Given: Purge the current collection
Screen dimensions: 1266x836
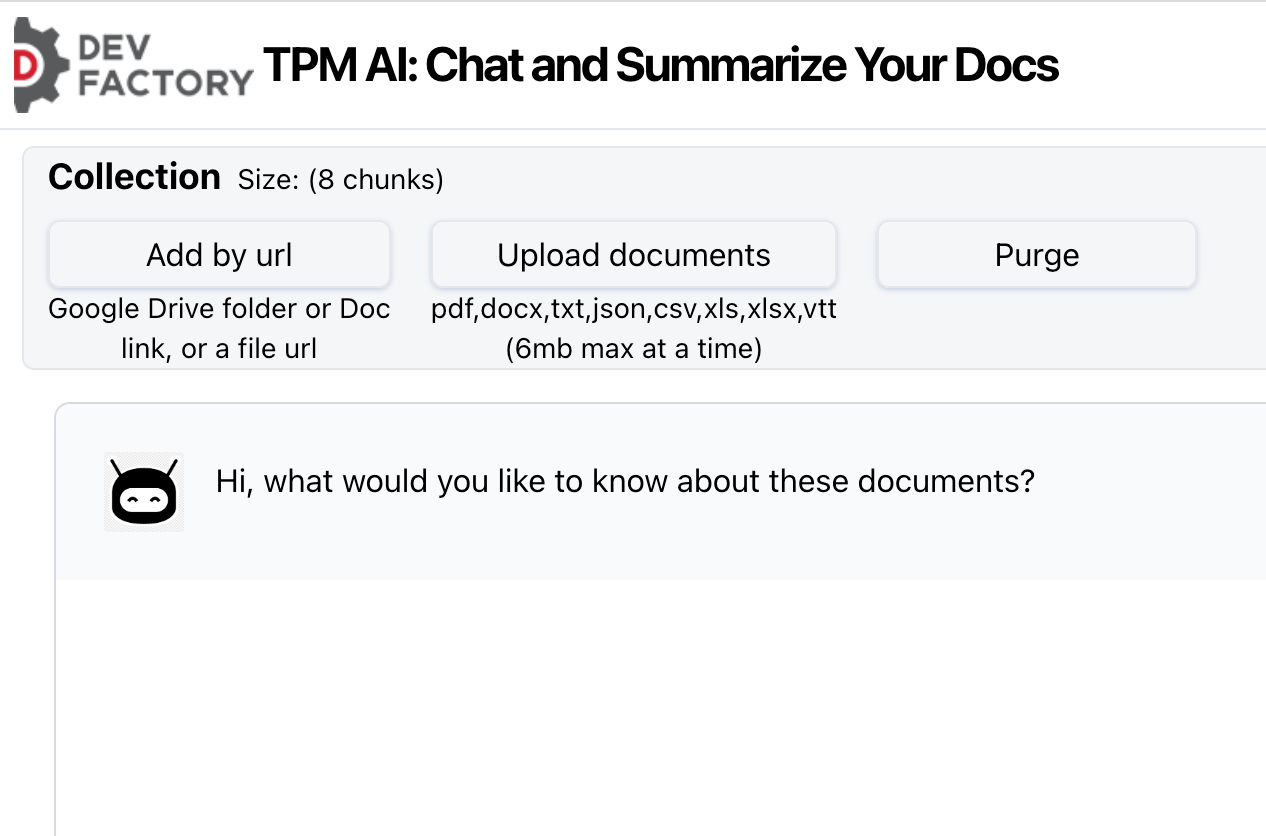Looking at the screenshot, I should [1036, 254].
